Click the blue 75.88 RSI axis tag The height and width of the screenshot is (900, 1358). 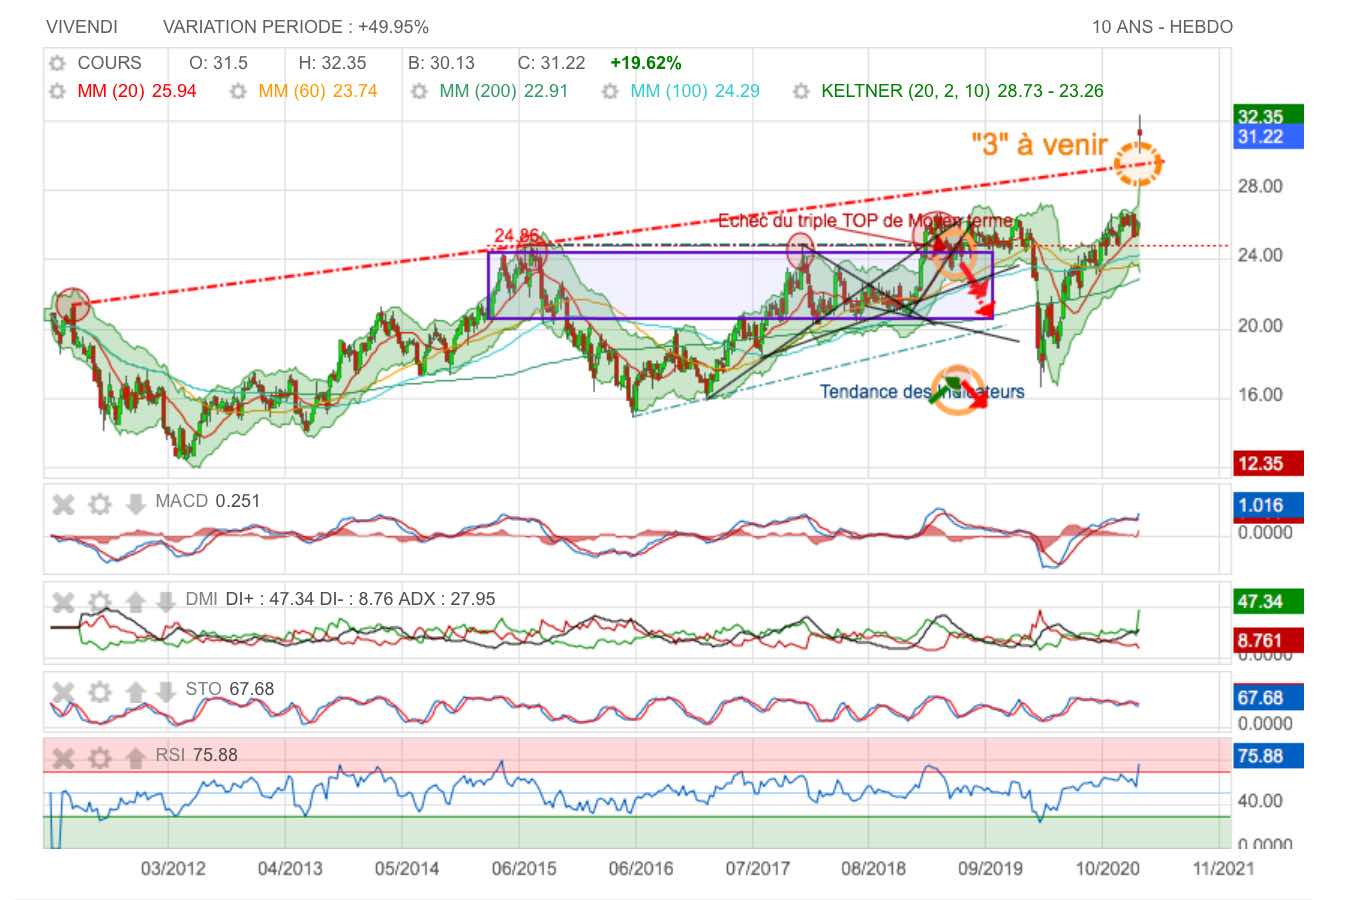(x=1268, y=756)
